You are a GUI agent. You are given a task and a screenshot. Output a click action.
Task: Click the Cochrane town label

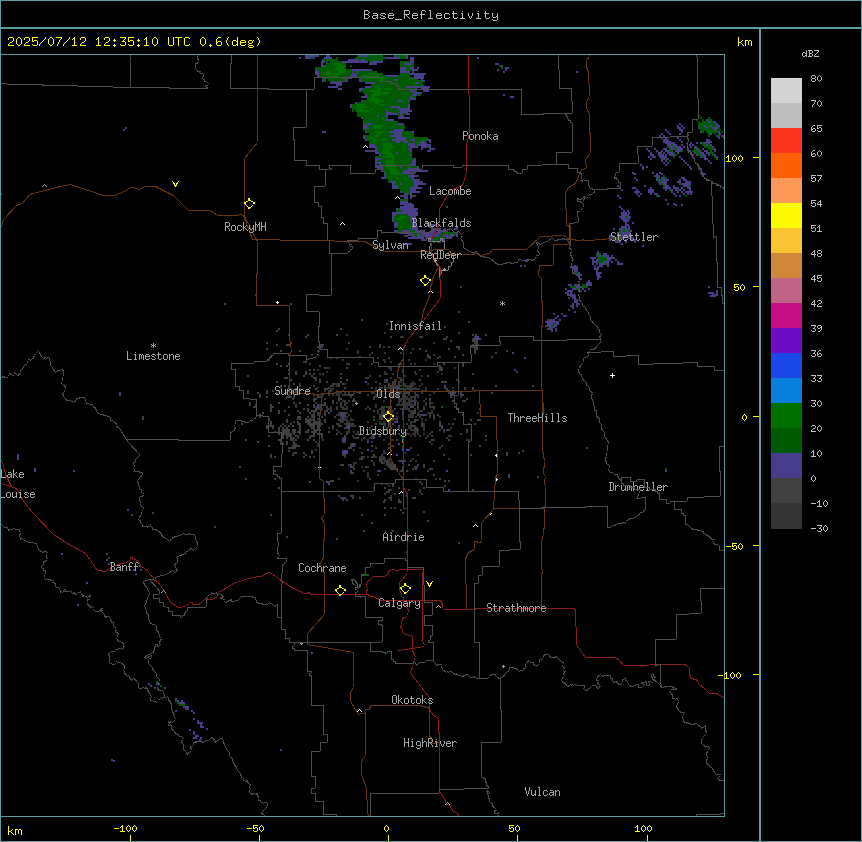click(x=322, y=568)
